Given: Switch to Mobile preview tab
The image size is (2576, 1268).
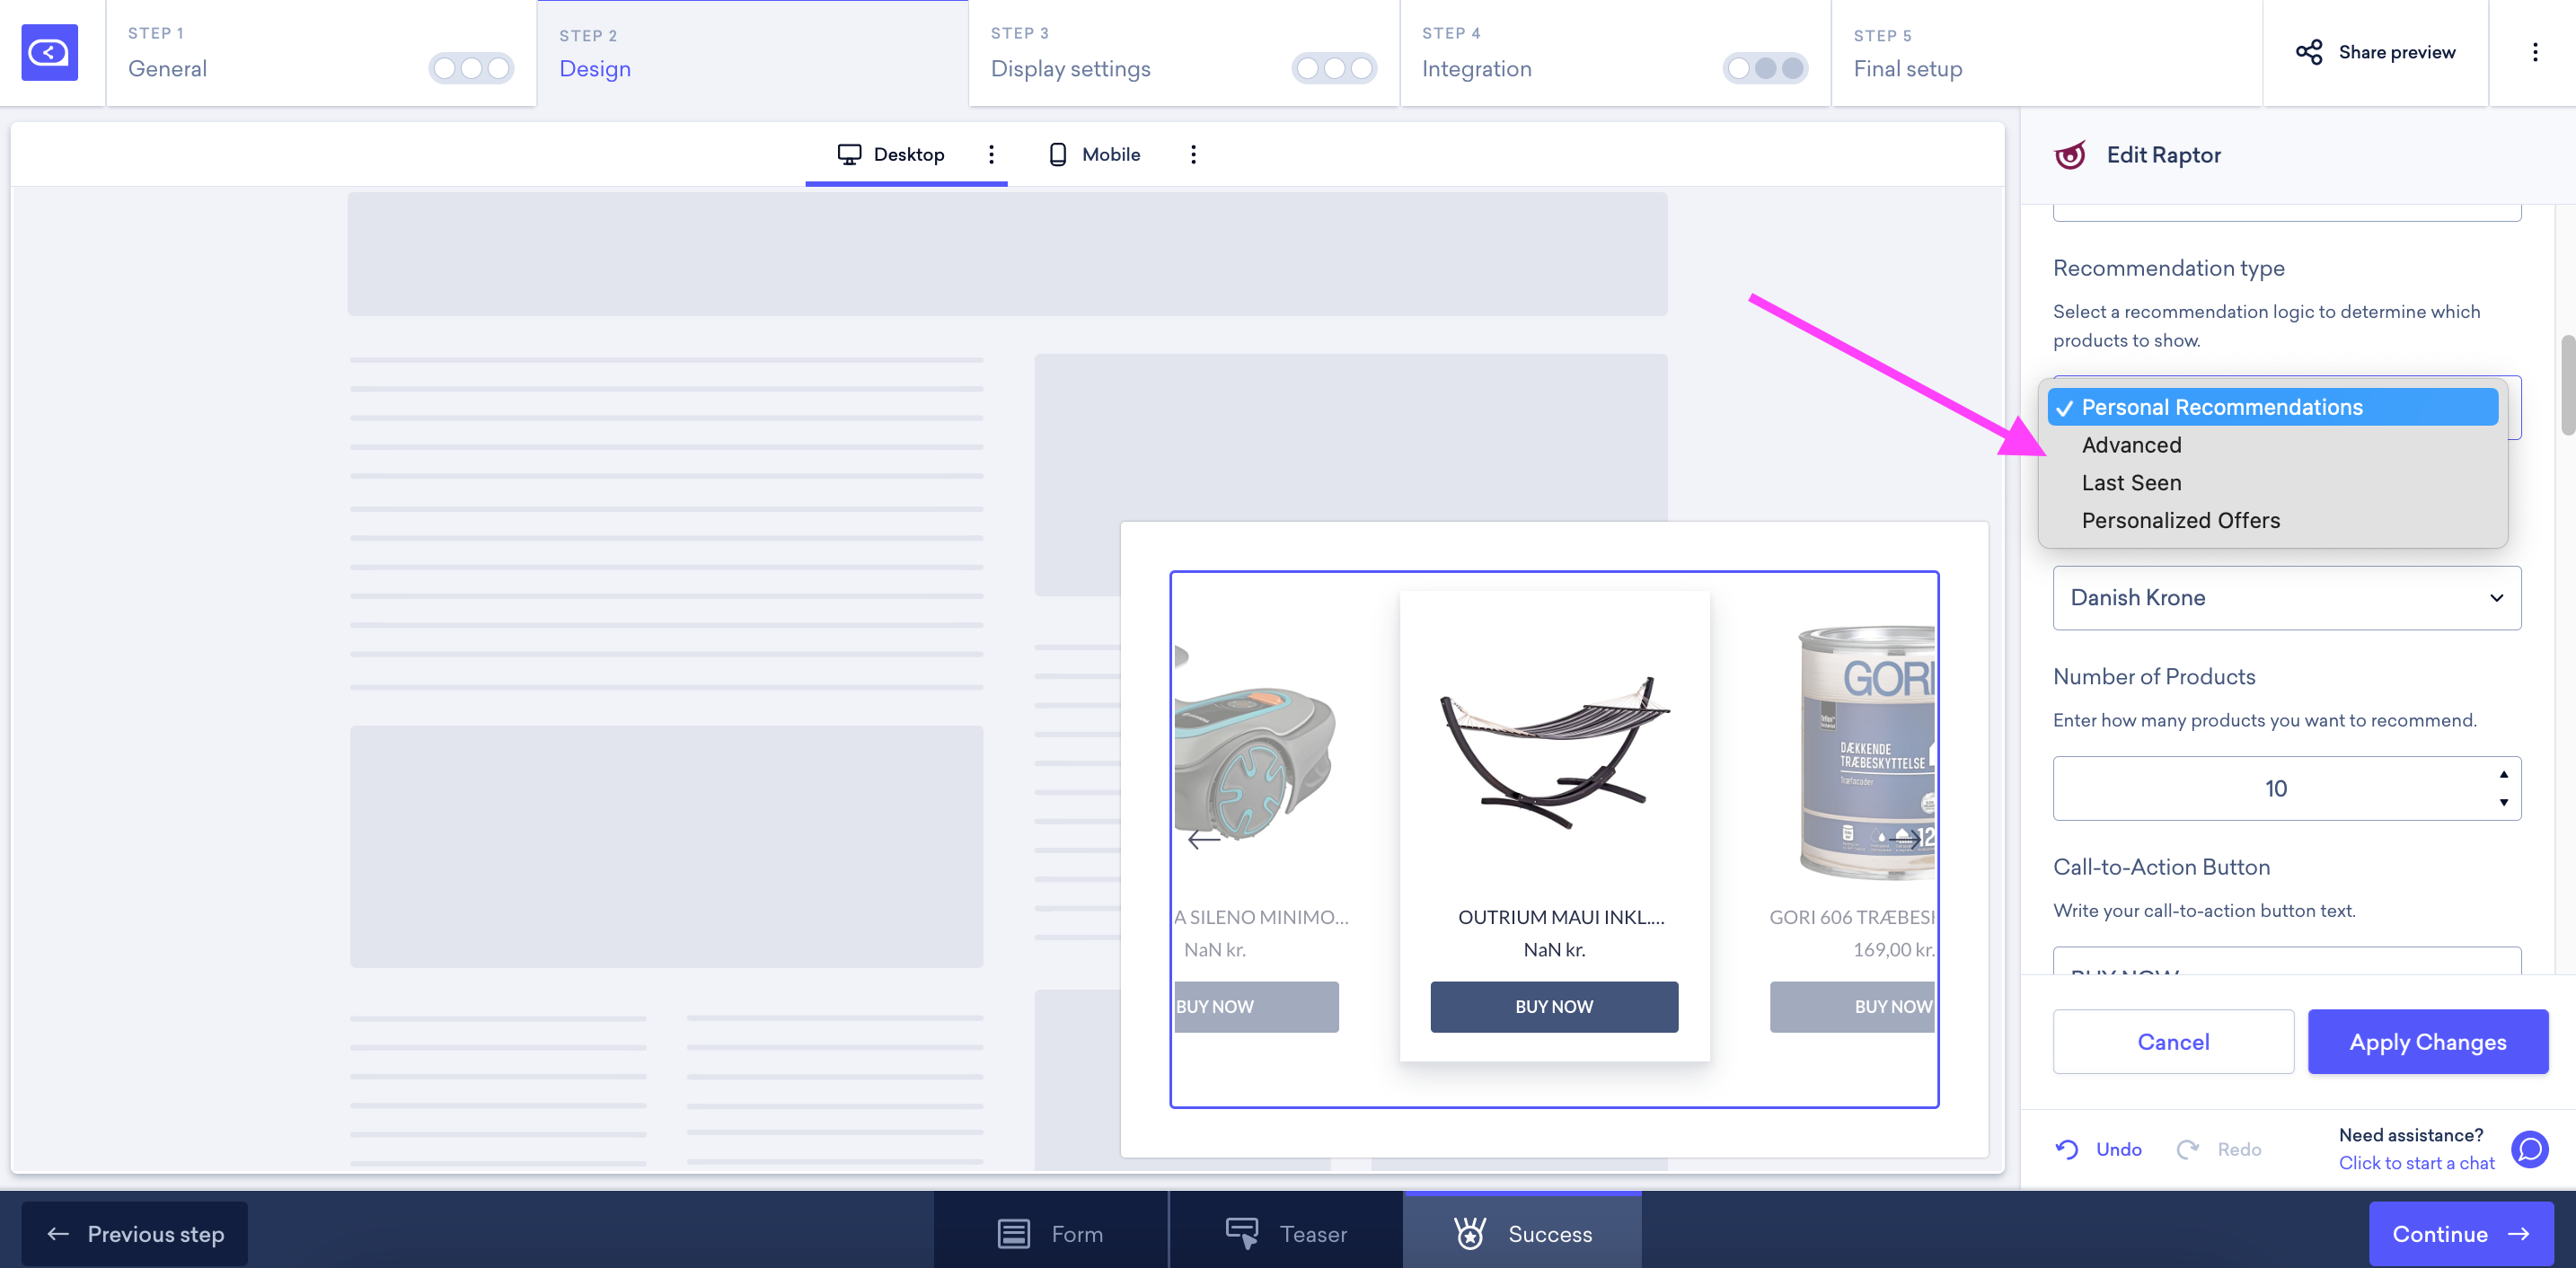Looking at the screenshot, I should [x=1094, y=154].
